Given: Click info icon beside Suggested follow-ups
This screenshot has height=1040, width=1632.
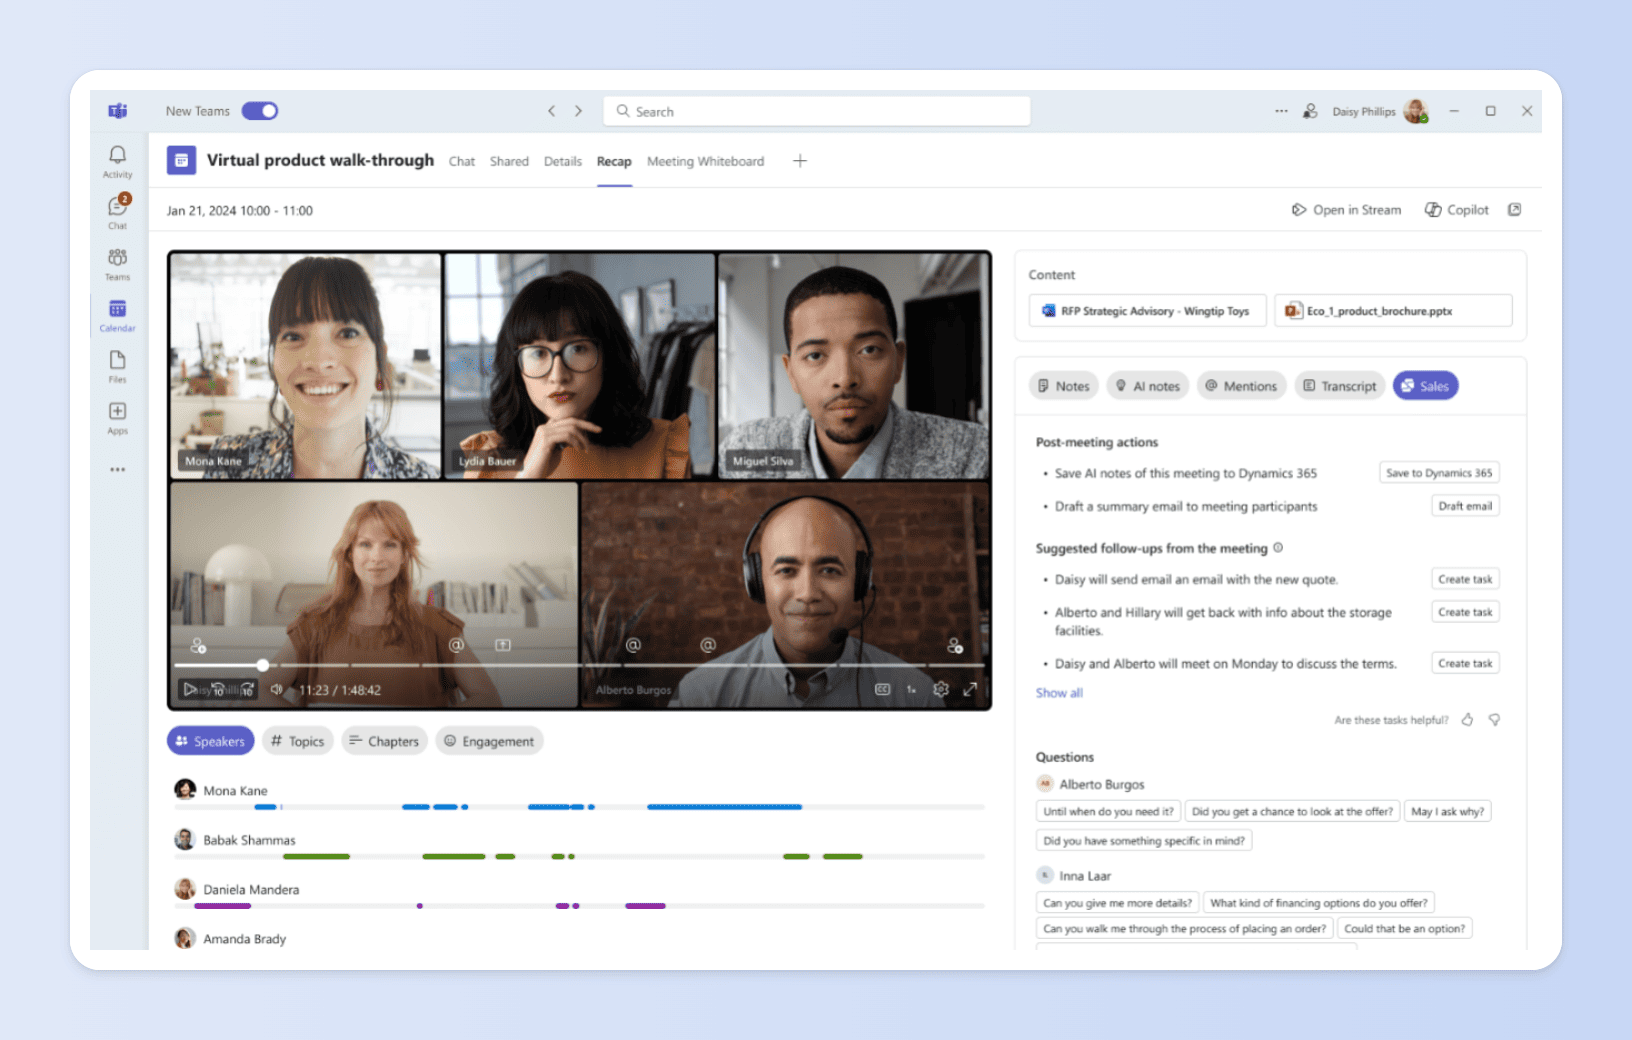Looking at the screenshot, I should [1278, 548].
